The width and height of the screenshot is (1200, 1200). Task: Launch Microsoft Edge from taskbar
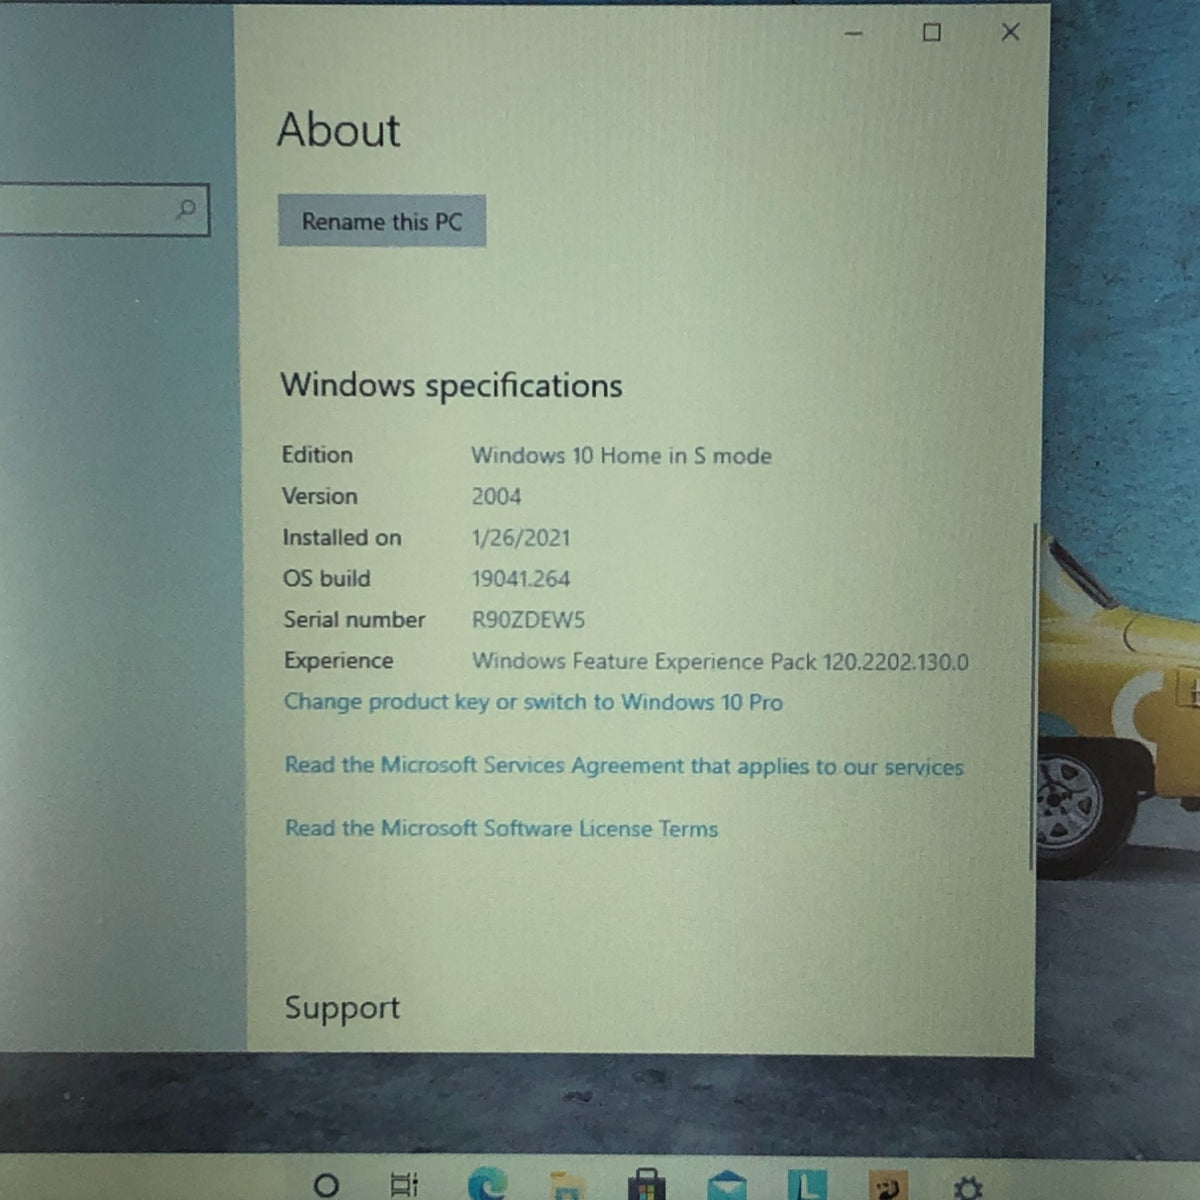point(487,1184)
